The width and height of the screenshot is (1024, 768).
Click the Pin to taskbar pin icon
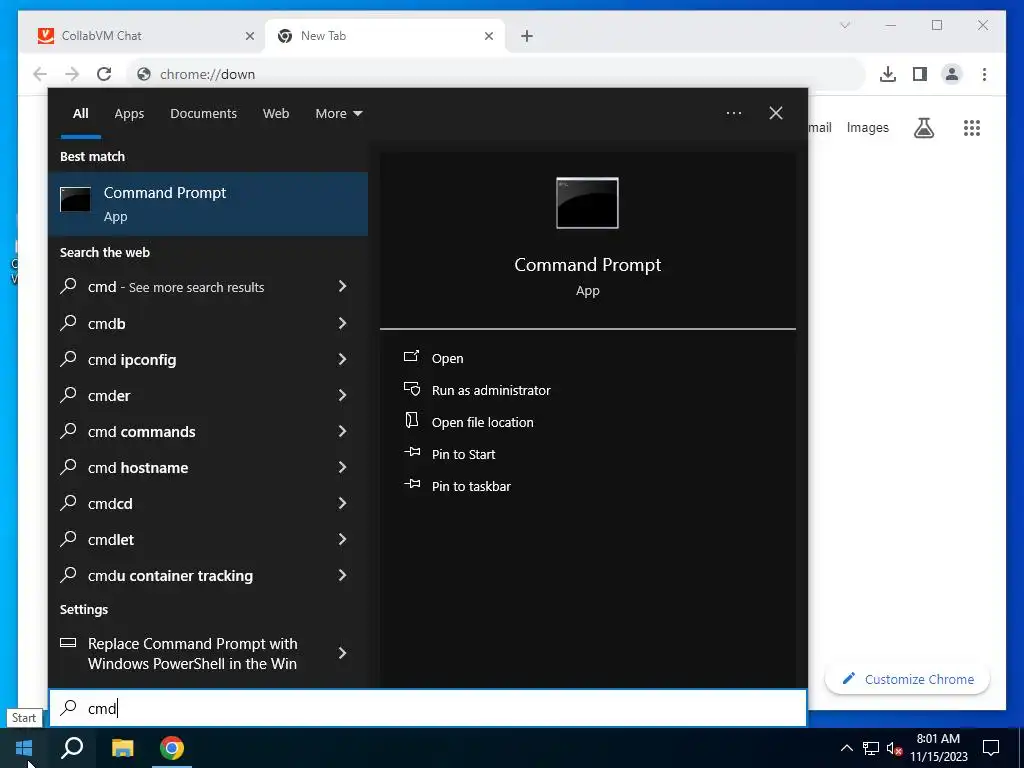[412, 484]
